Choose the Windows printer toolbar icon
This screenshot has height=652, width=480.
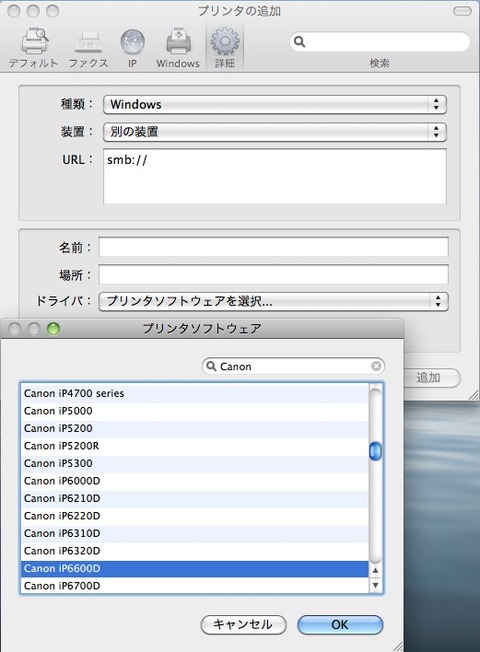[178, 48]
